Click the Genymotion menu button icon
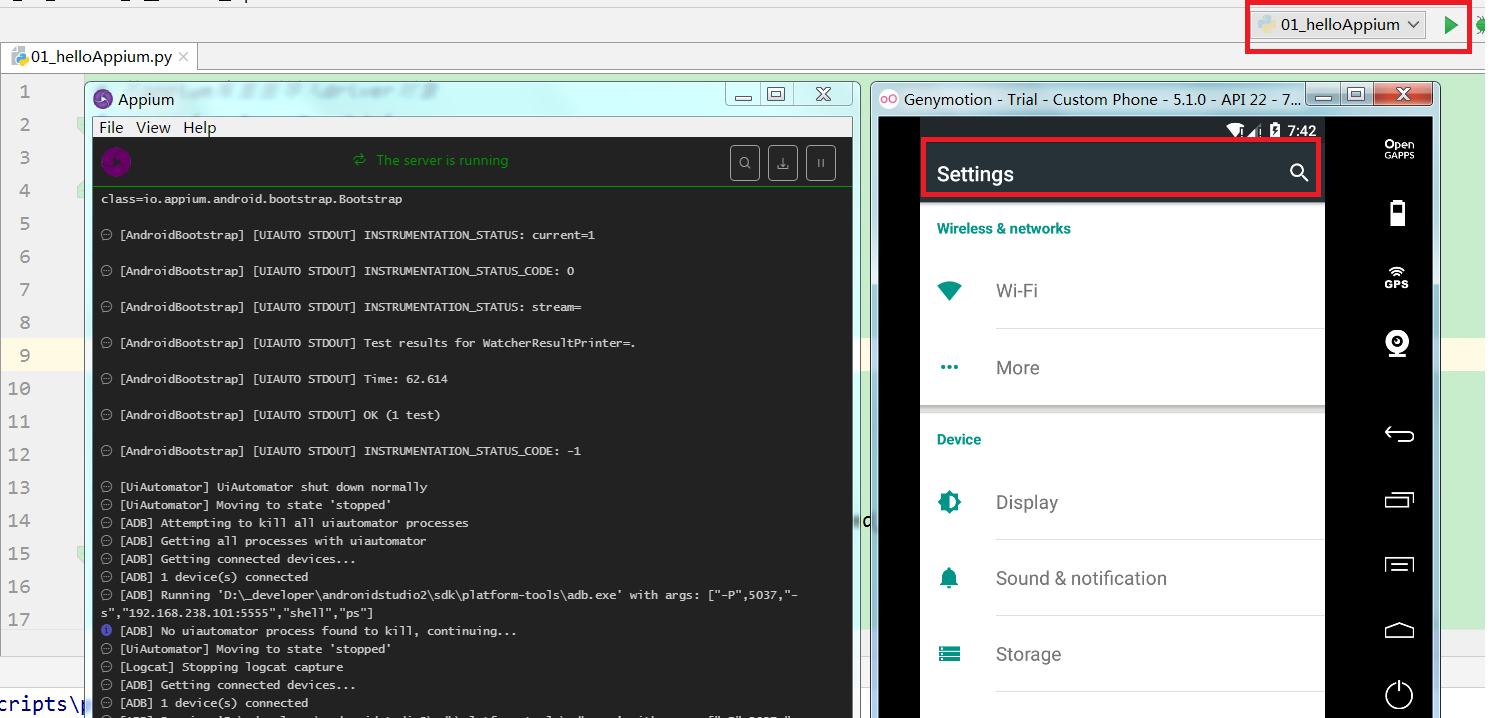 [1398, 565]
